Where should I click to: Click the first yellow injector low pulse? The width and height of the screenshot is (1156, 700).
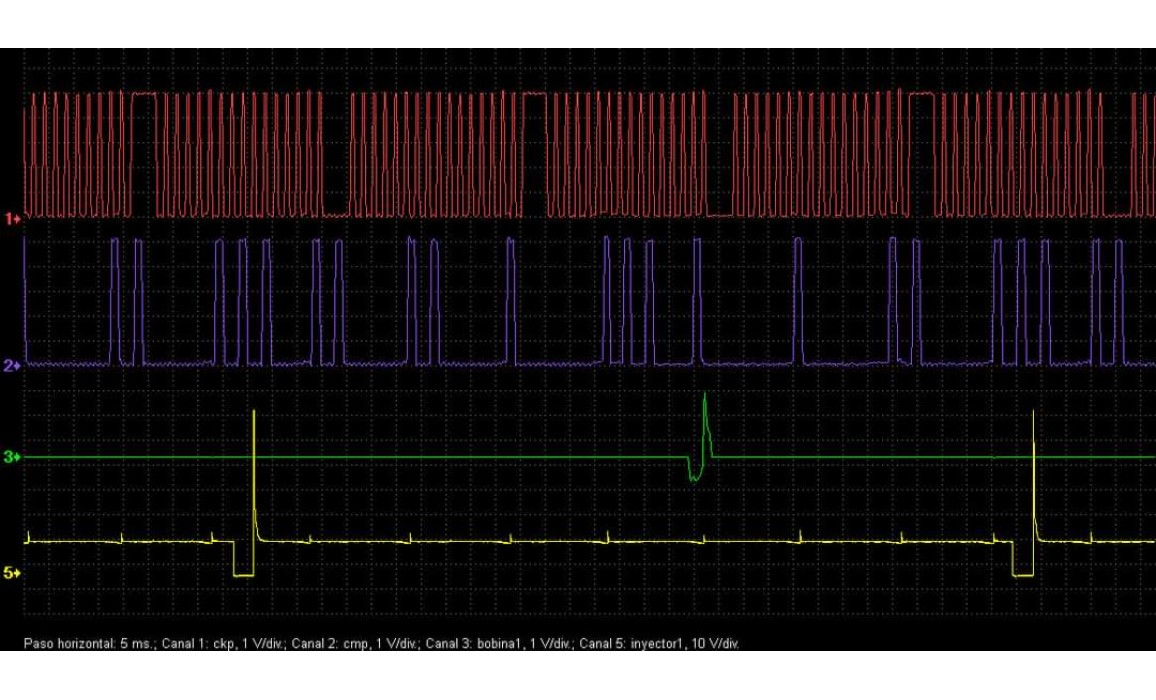(x=243, y=575)
